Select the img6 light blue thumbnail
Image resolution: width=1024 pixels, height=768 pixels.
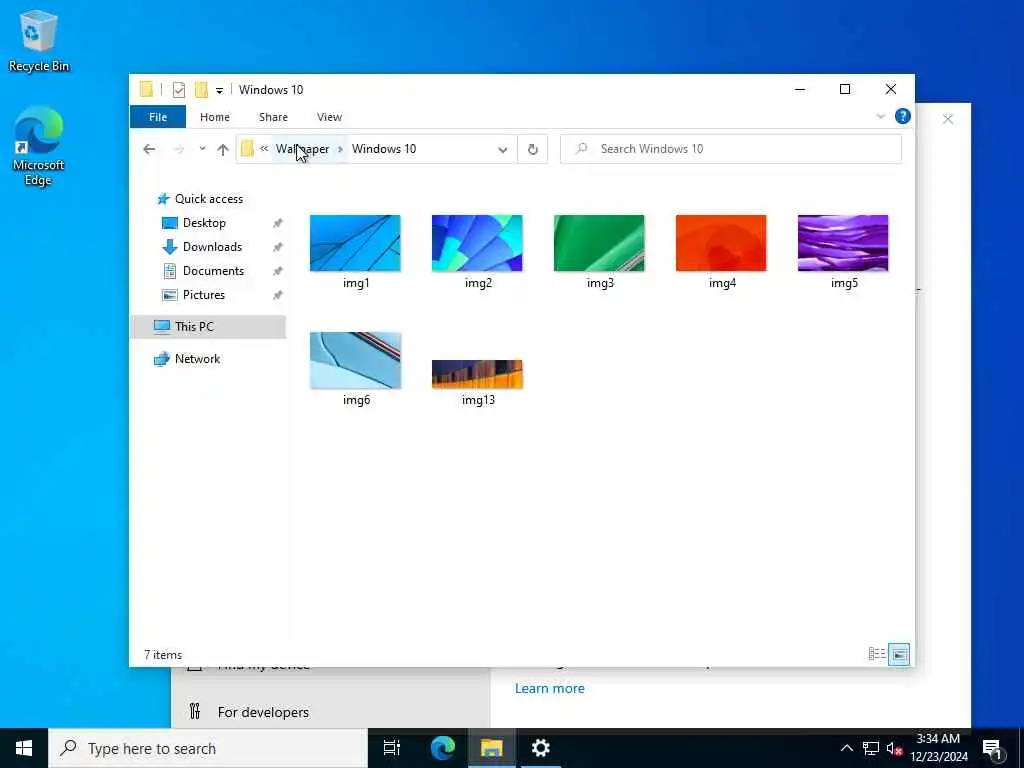click(x=355, y=360)
